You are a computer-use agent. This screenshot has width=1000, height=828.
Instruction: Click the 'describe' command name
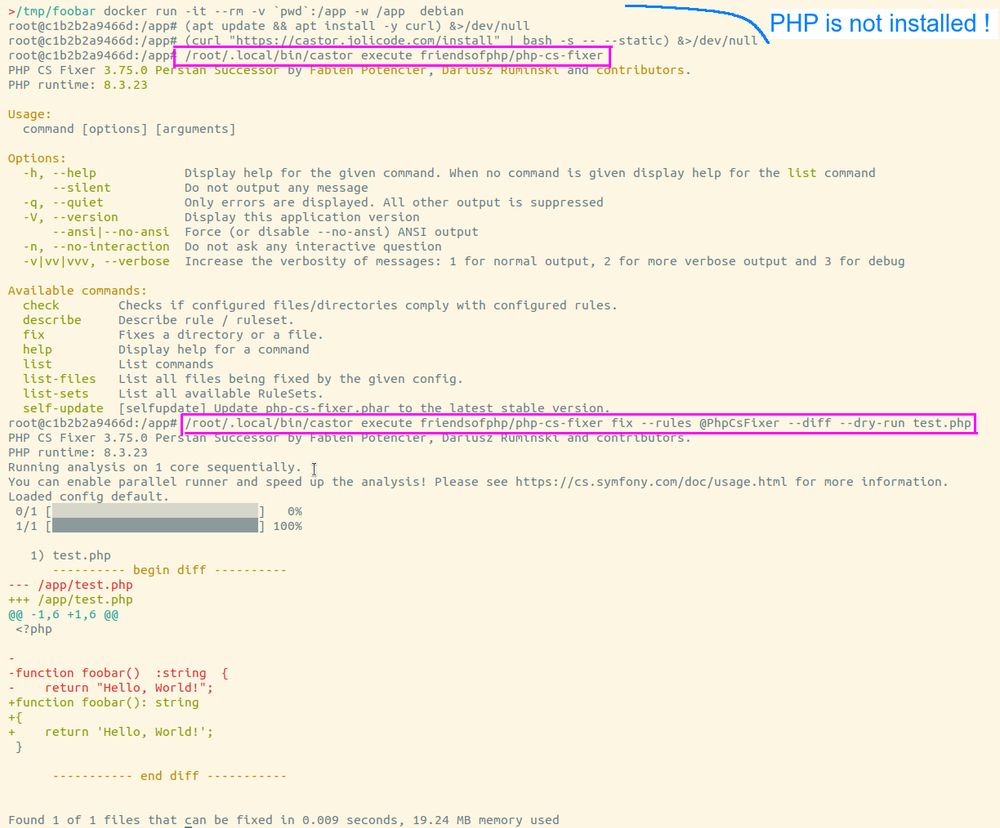point(52,320)
